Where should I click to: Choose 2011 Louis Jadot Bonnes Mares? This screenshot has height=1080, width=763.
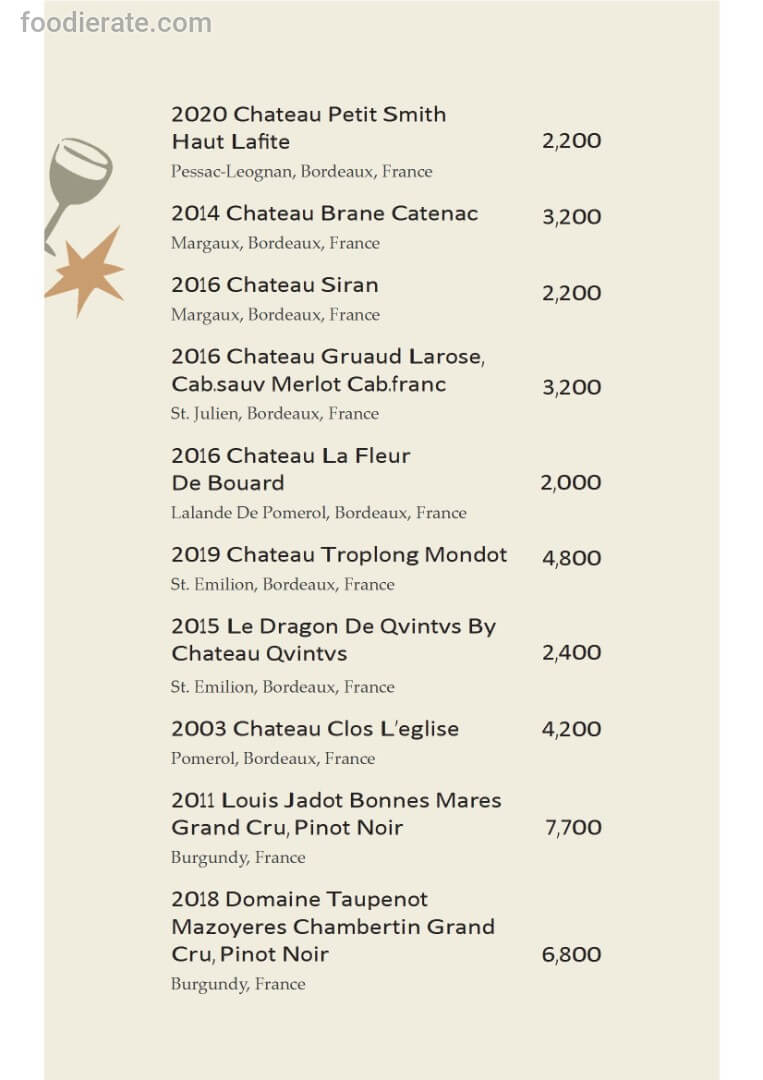click(x=336, y=814)
